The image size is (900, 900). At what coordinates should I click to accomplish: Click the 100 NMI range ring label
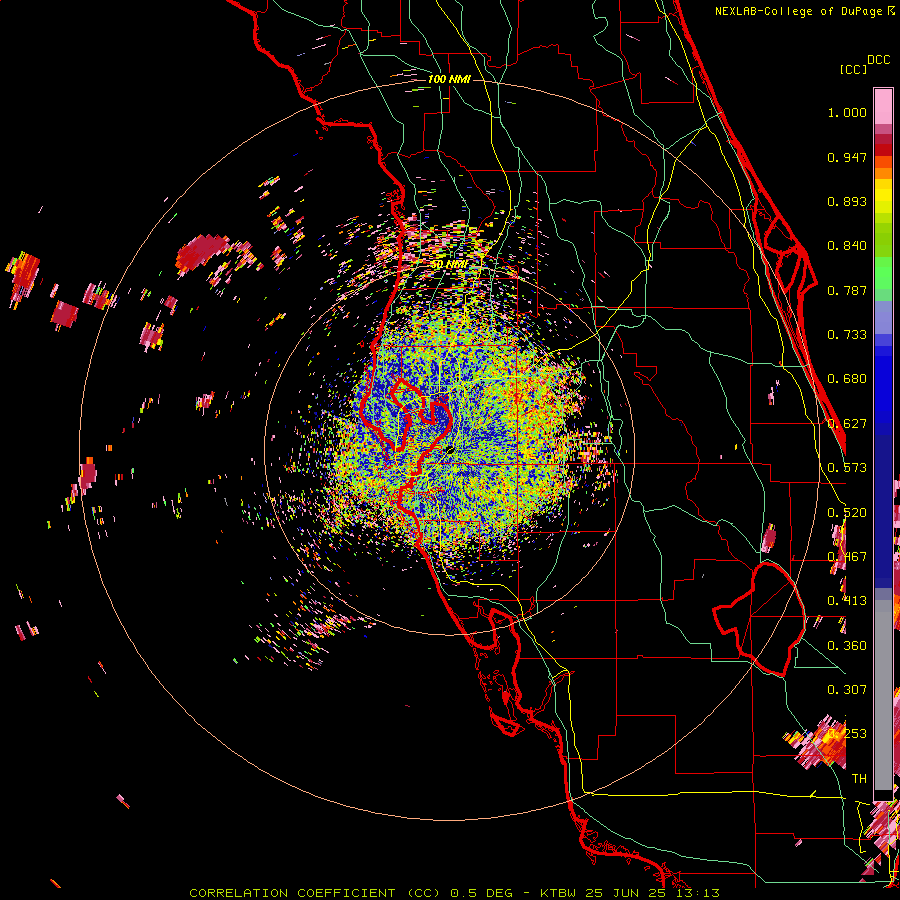pyautogui.click(x=449, y=79)
